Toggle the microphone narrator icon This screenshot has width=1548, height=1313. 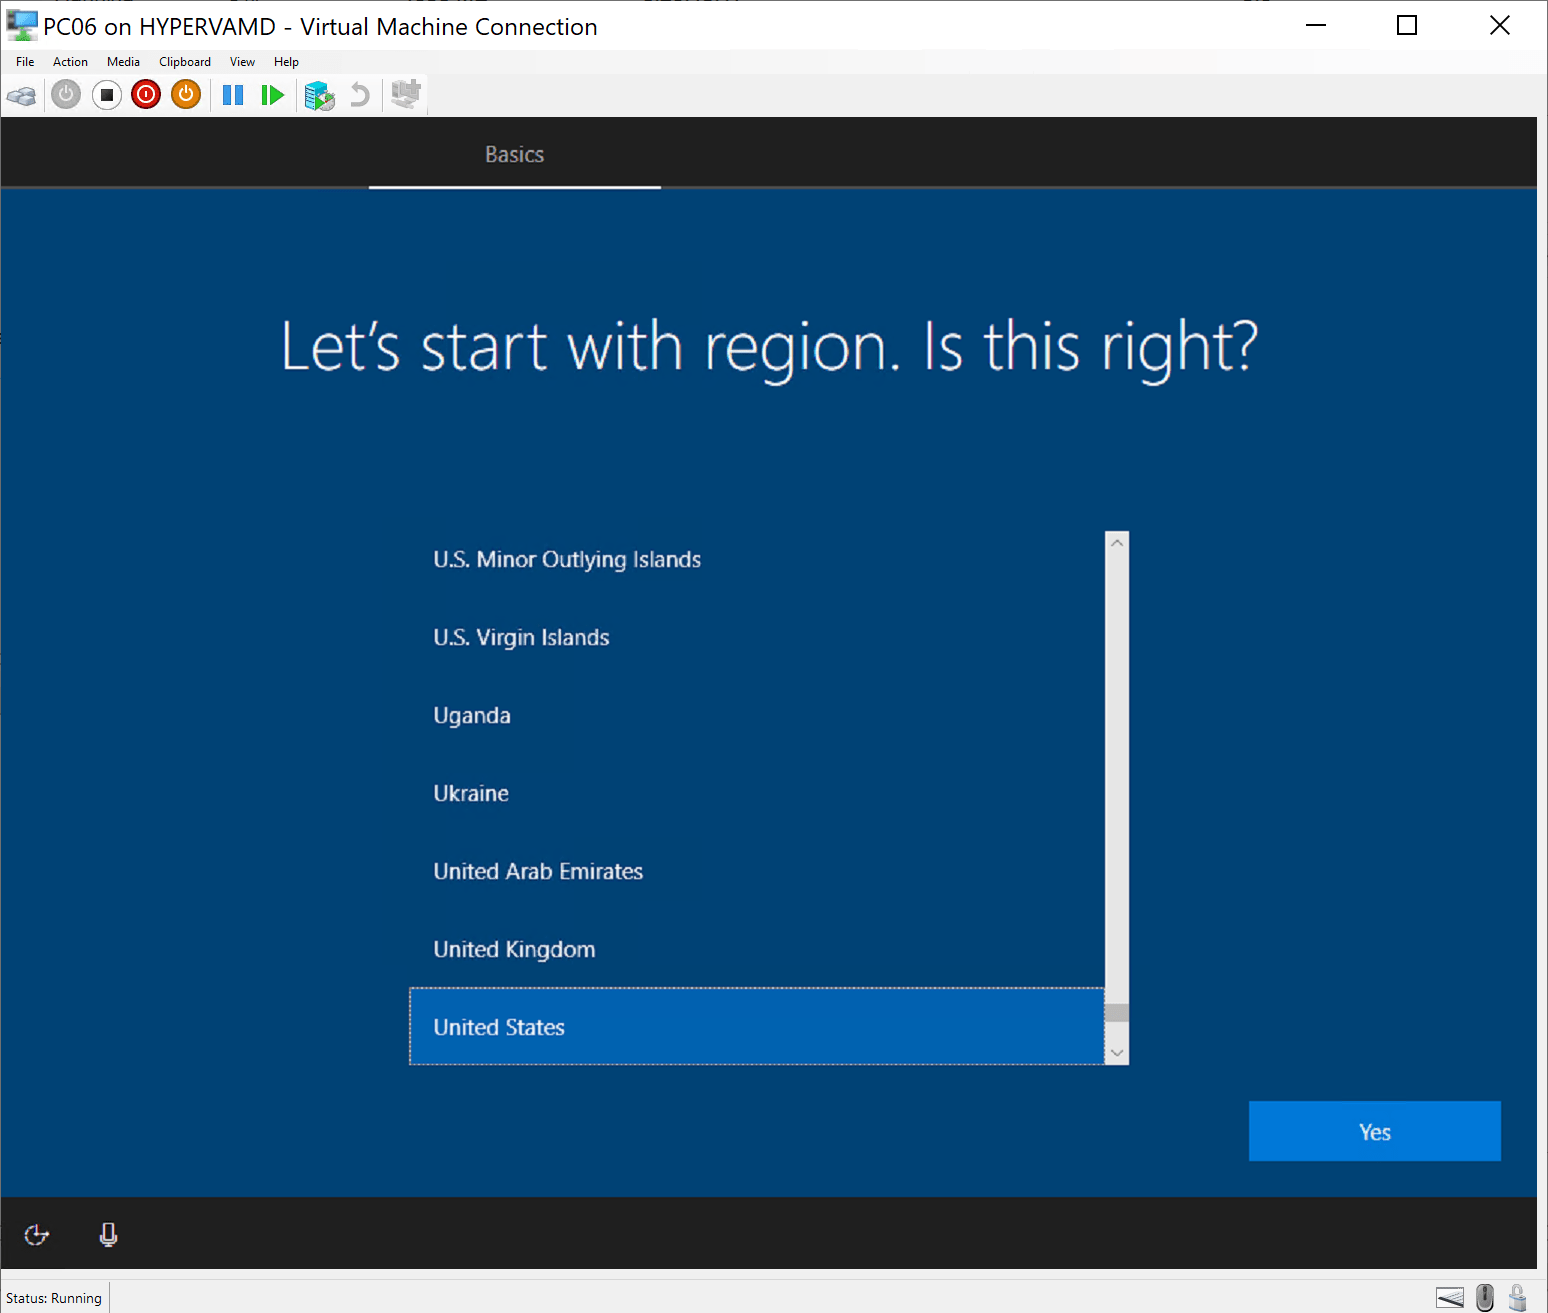coord(108,1235)
